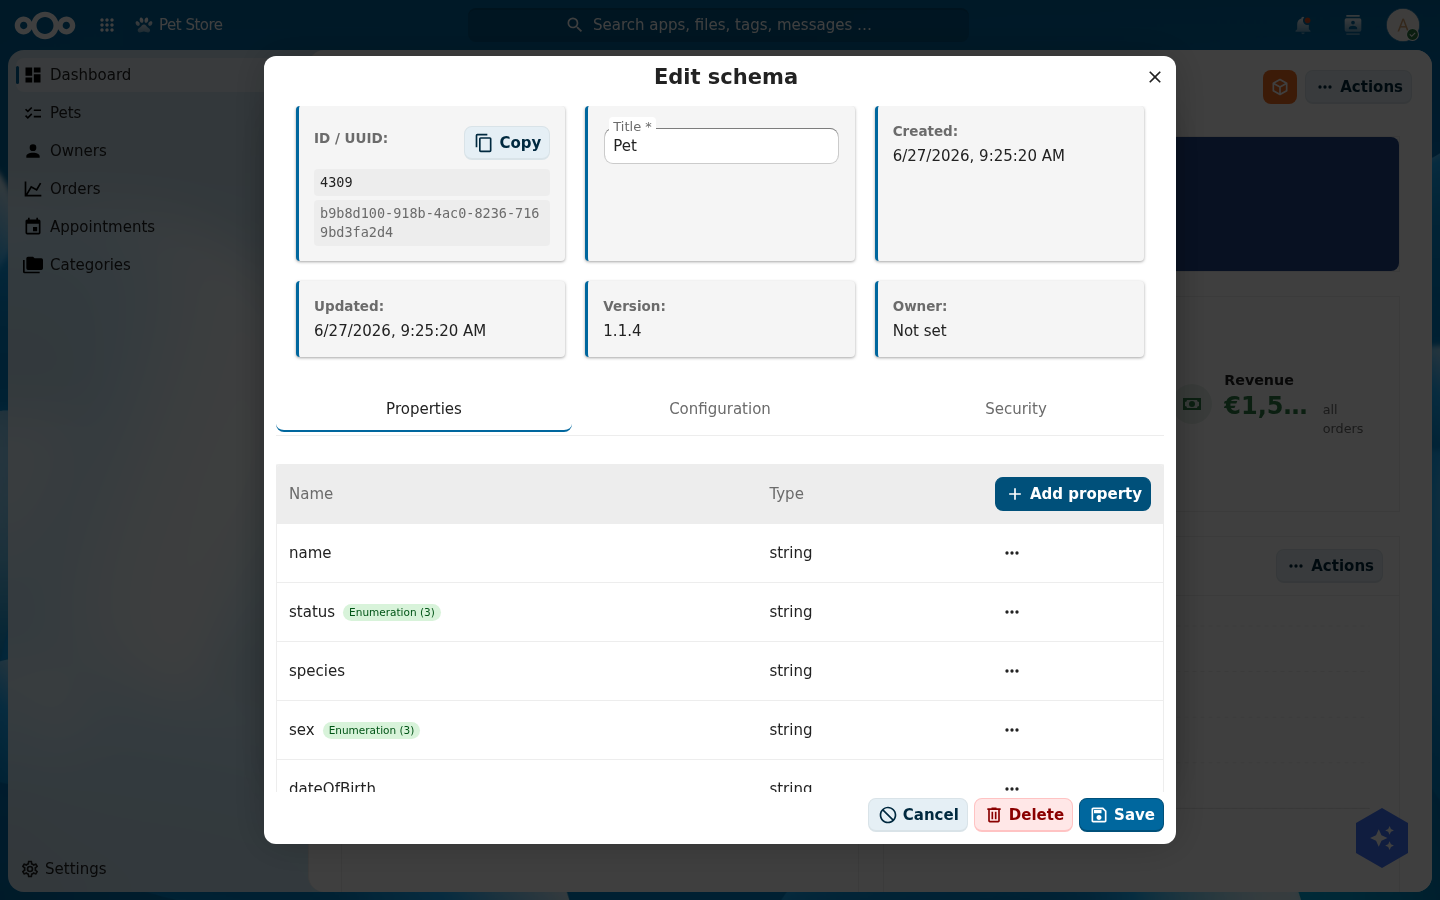Switch to the Properties tab
The width and height of the screenshot is (1440, 900).
pos(424,409)
